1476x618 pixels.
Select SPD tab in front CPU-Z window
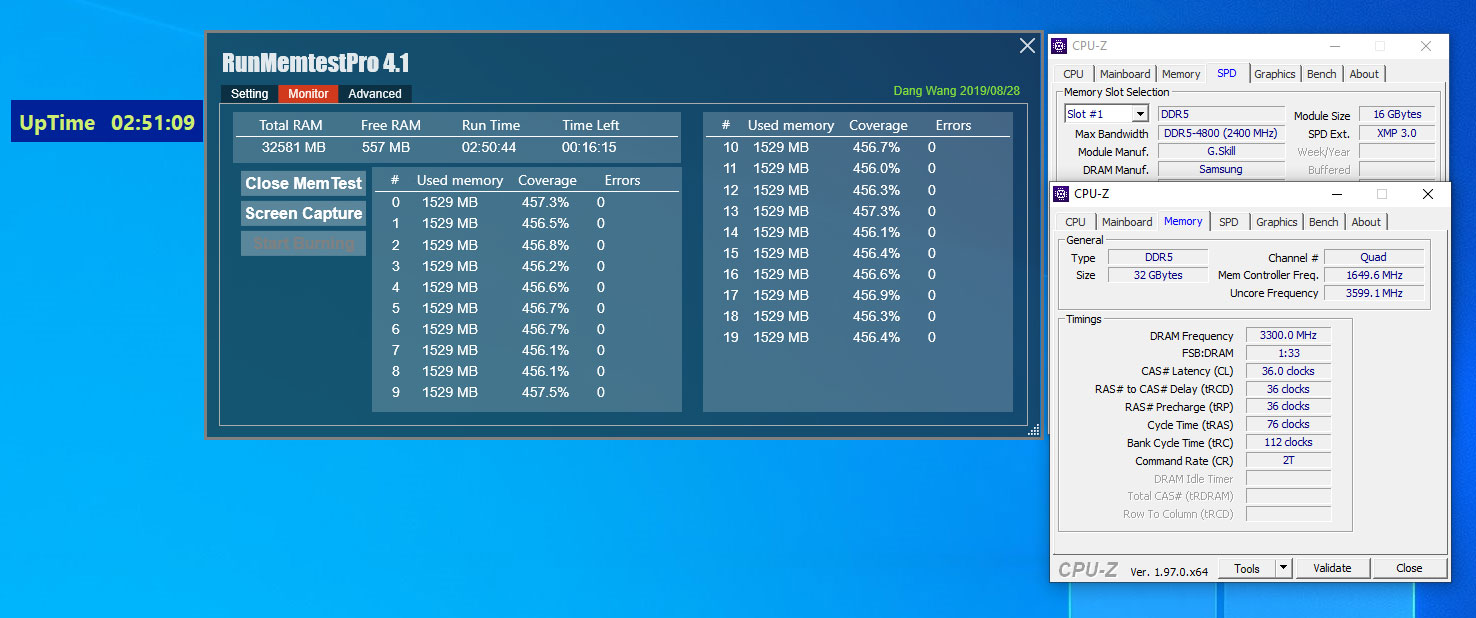tap(1229, 222)
